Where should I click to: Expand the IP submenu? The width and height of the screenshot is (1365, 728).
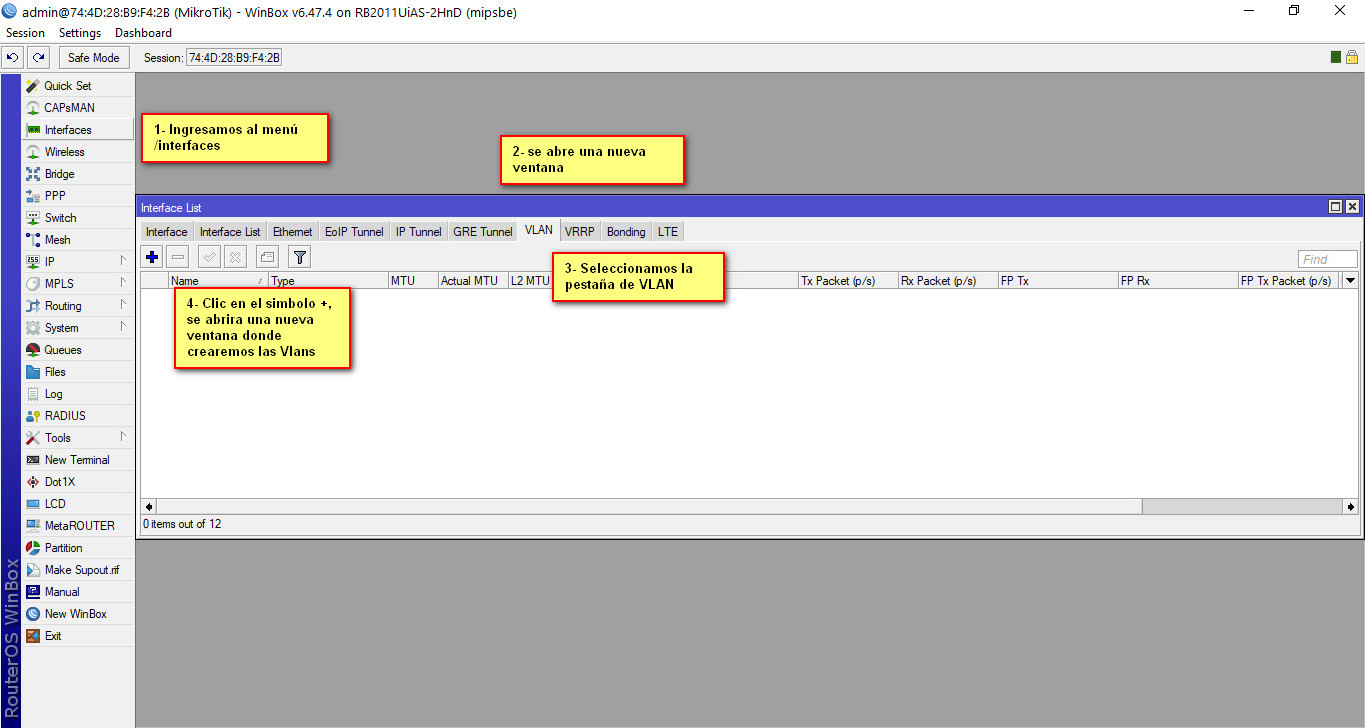(50, 262)
